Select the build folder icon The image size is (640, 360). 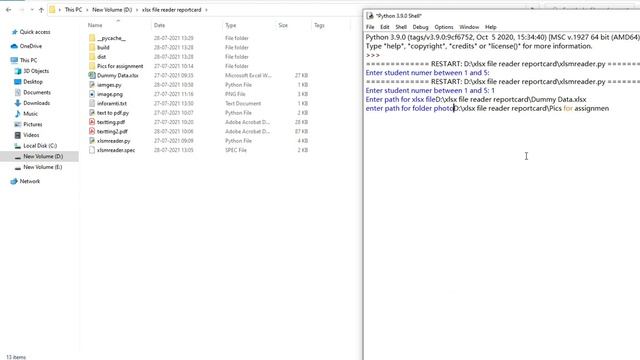coord(92,47)
